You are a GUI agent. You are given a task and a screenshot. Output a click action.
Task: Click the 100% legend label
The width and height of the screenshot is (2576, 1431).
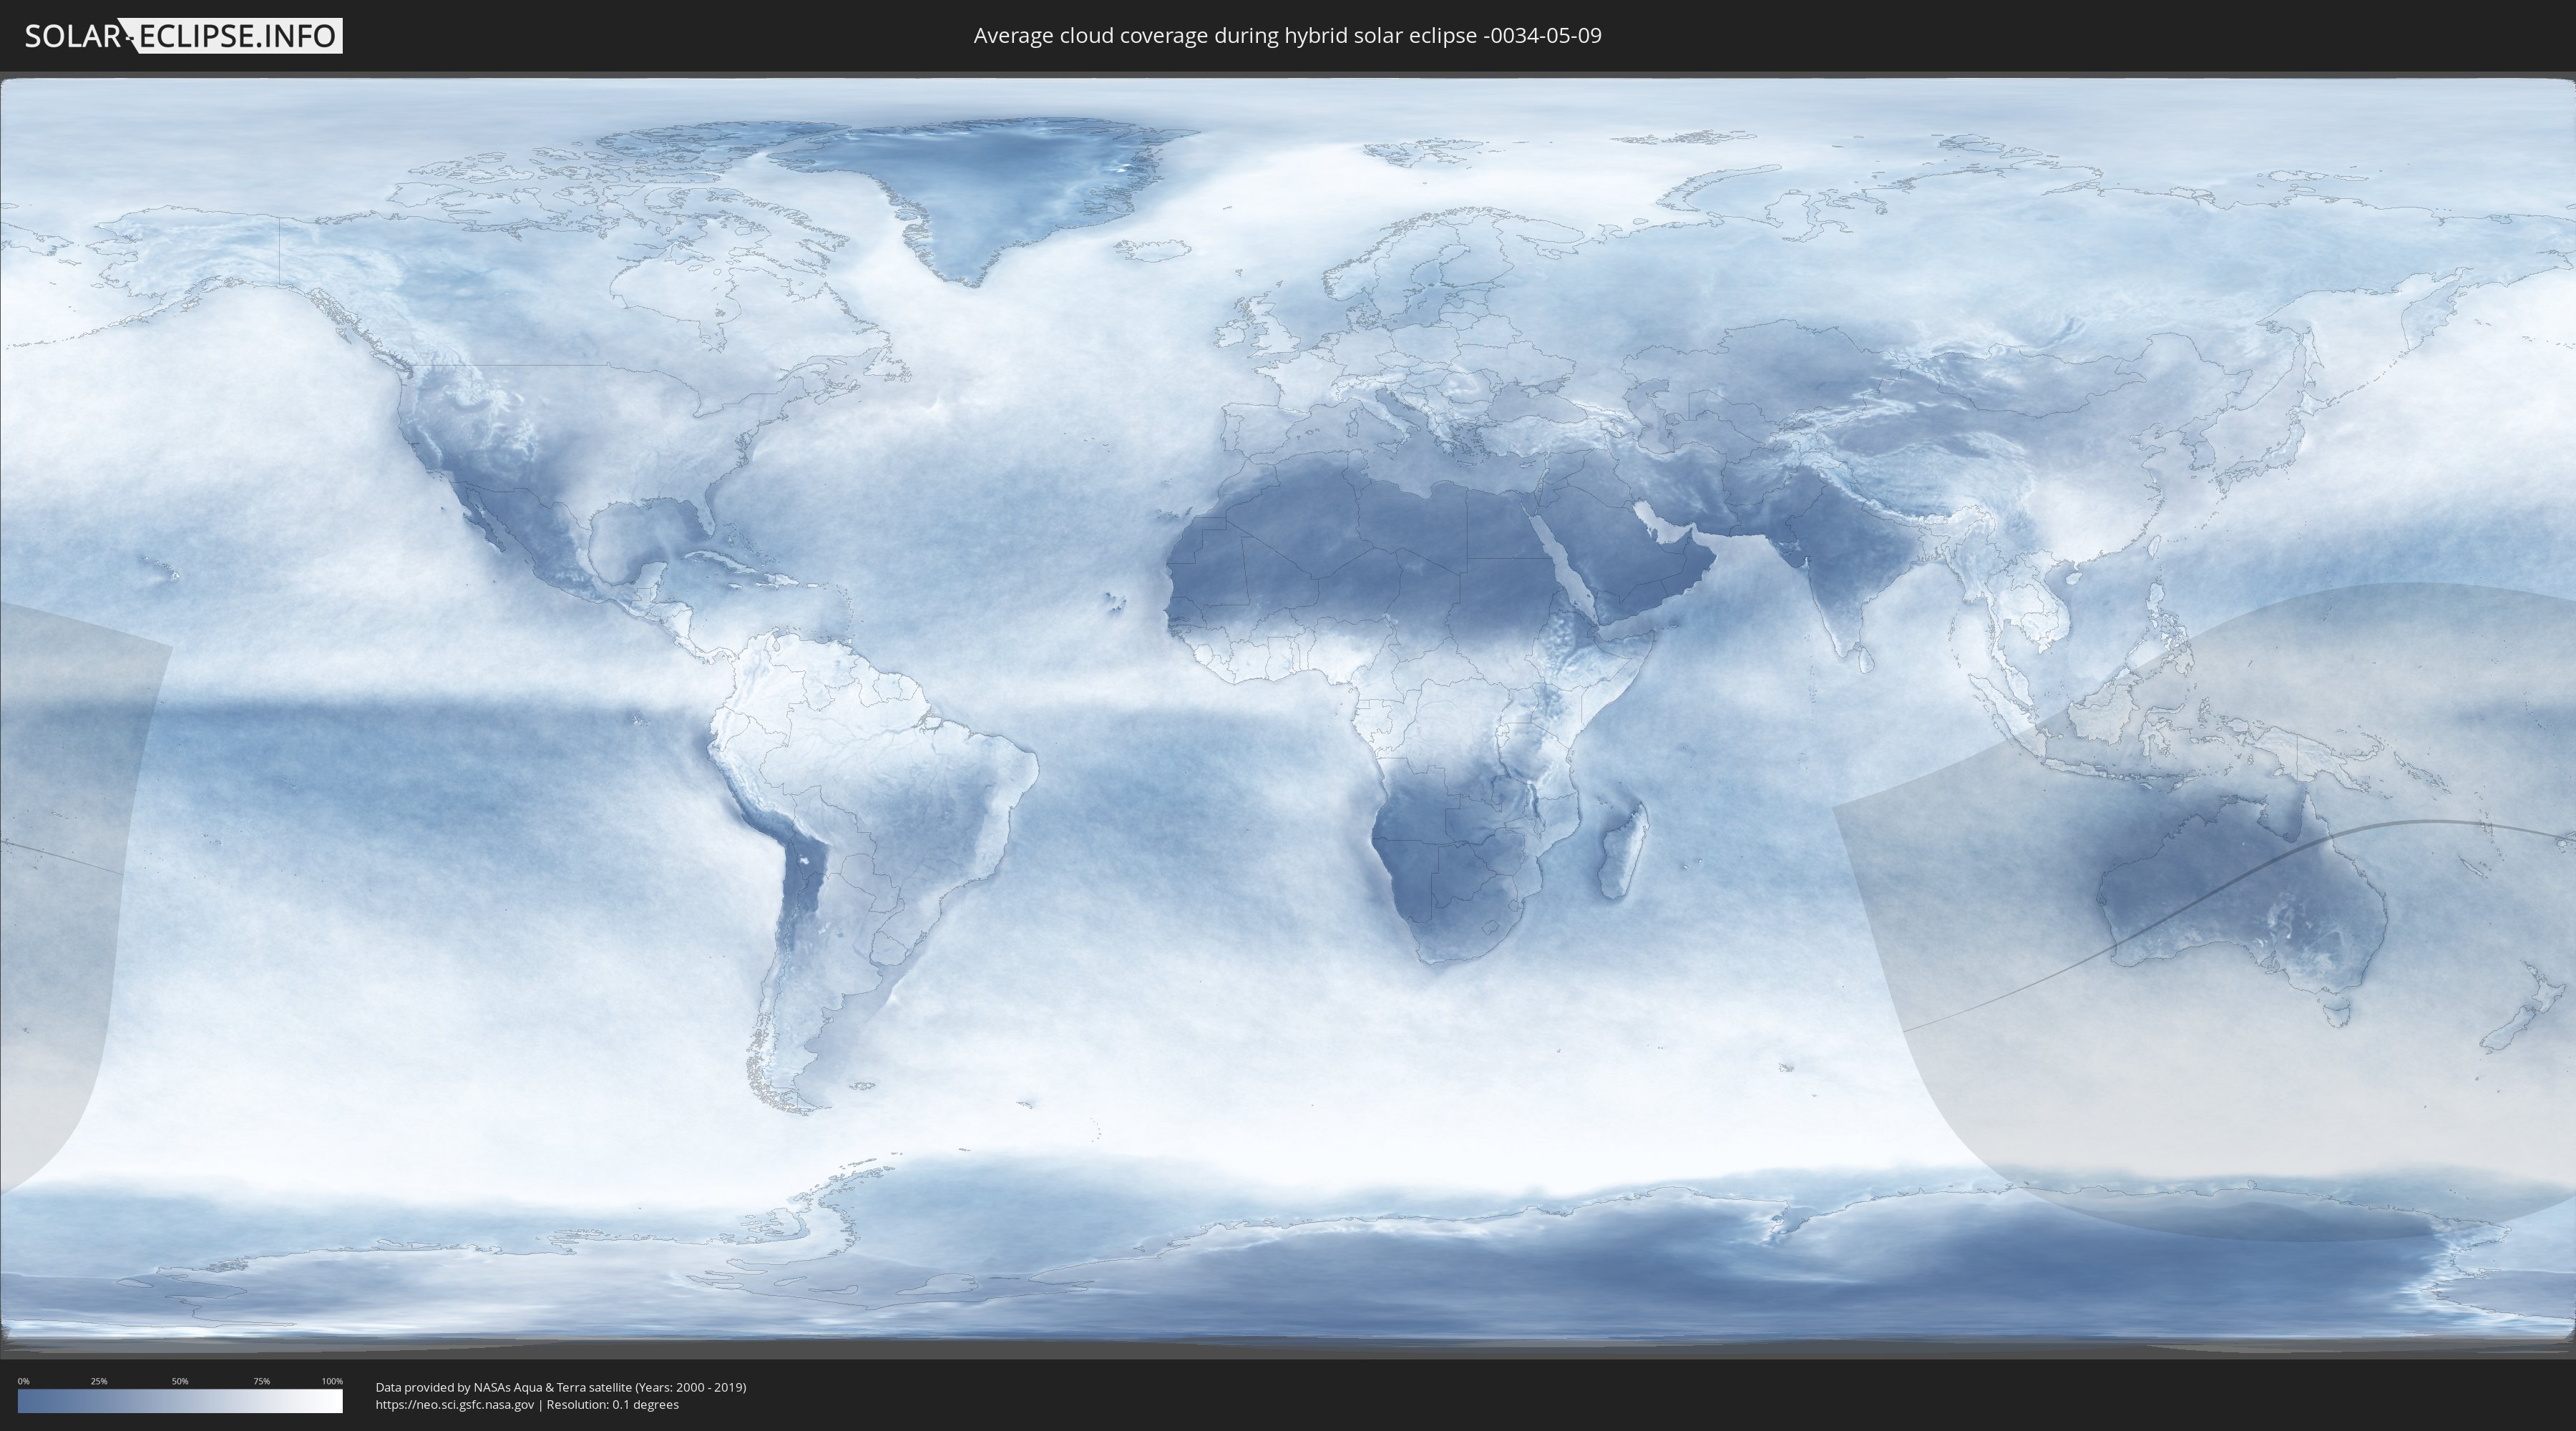[x=332, y=1381]
